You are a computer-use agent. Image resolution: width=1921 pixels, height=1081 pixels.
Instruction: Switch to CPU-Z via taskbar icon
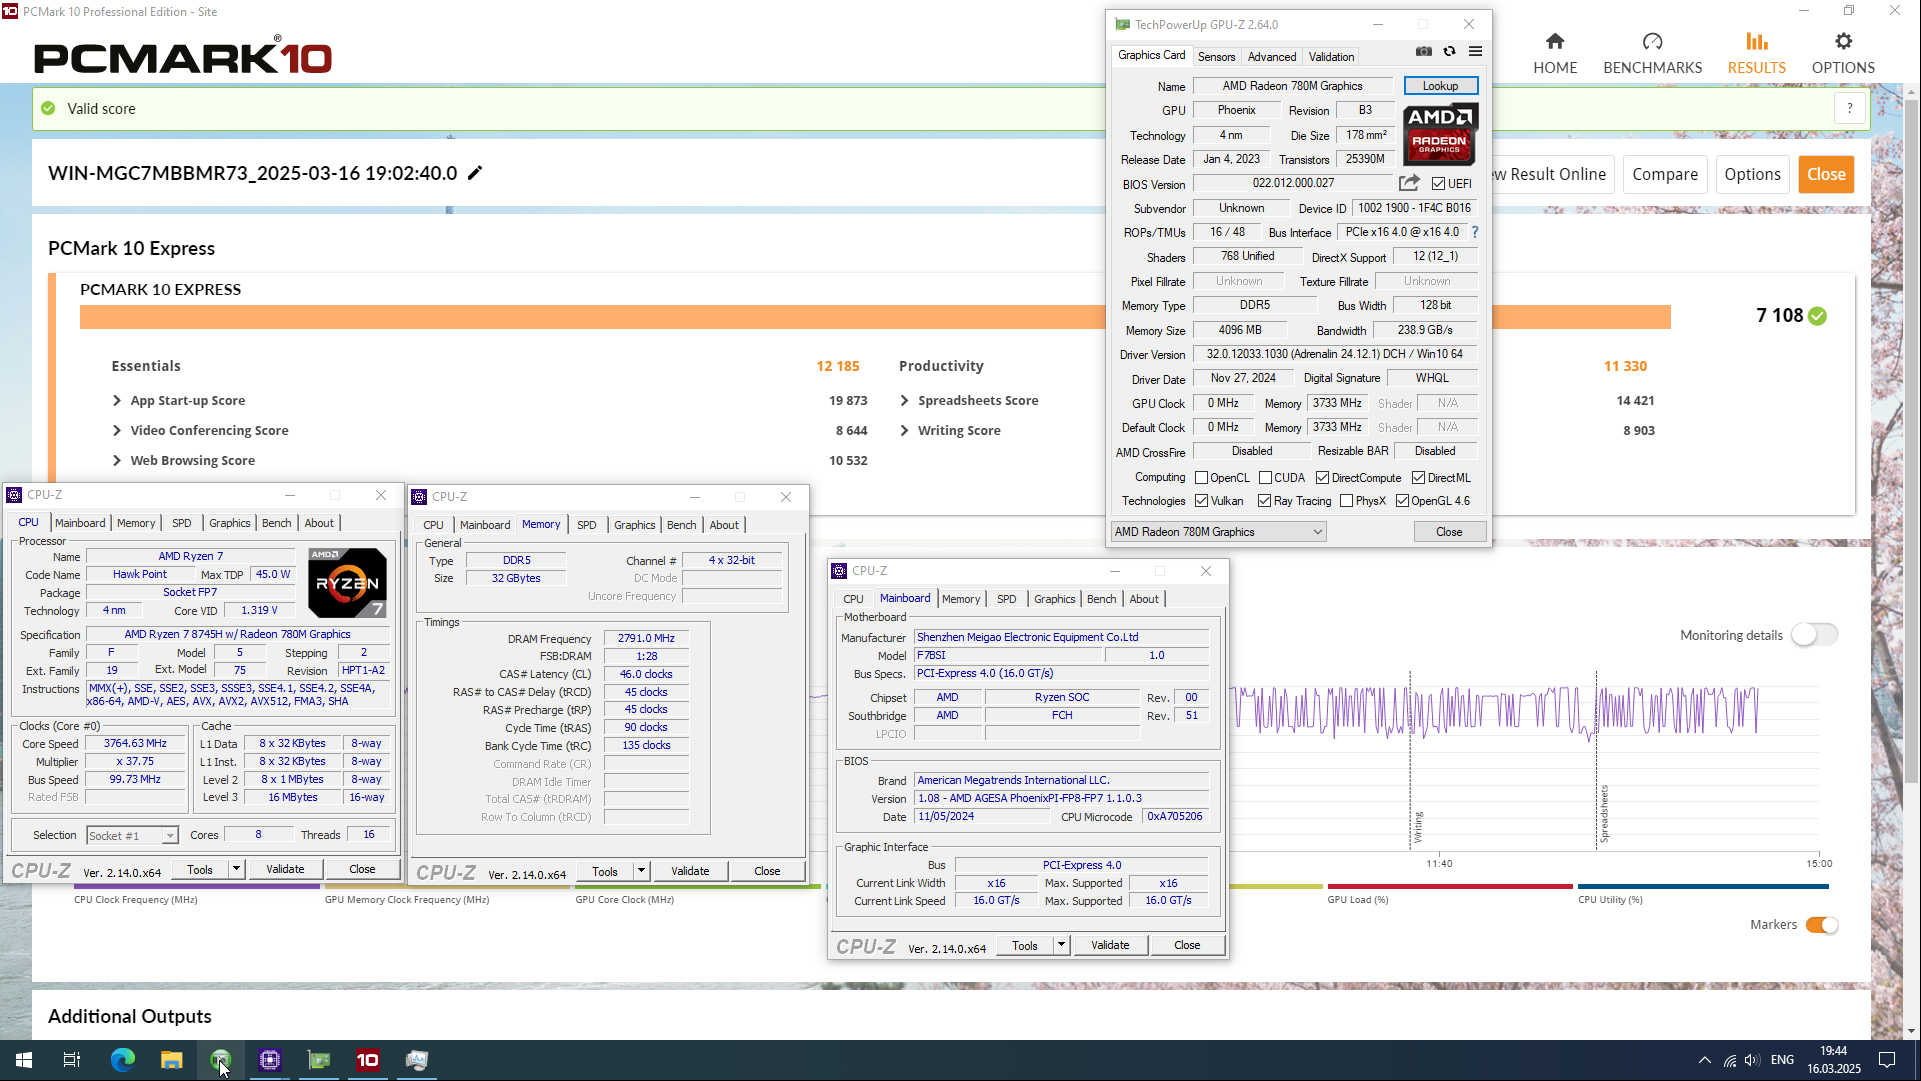tap(270, 1060)
